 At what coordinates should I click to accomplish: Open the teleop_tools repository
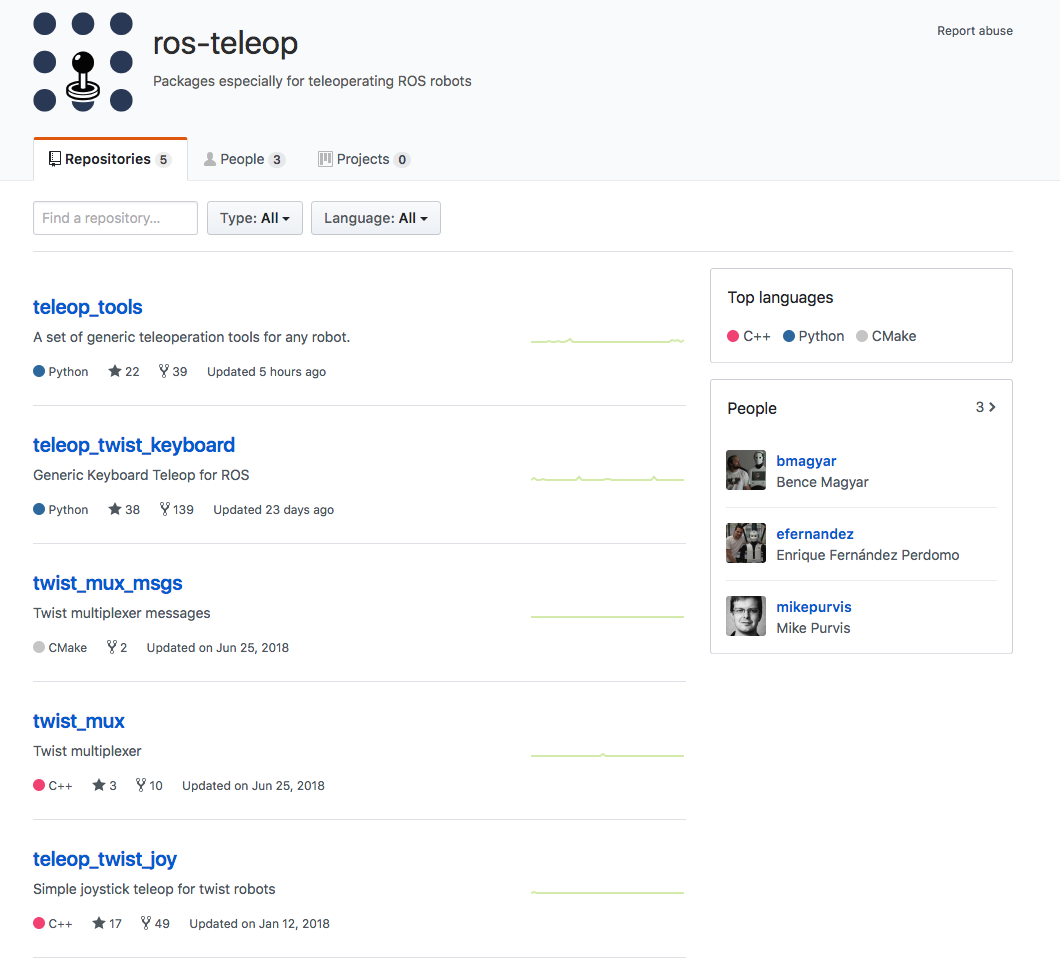tap(87, 307)
